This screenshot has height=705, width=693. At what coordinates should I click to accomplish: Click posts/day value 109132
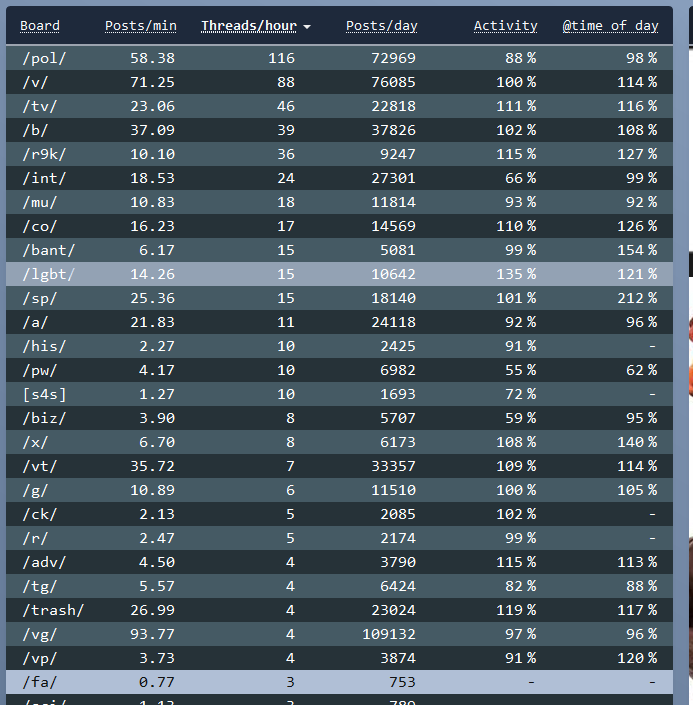[x=389, y=634]
